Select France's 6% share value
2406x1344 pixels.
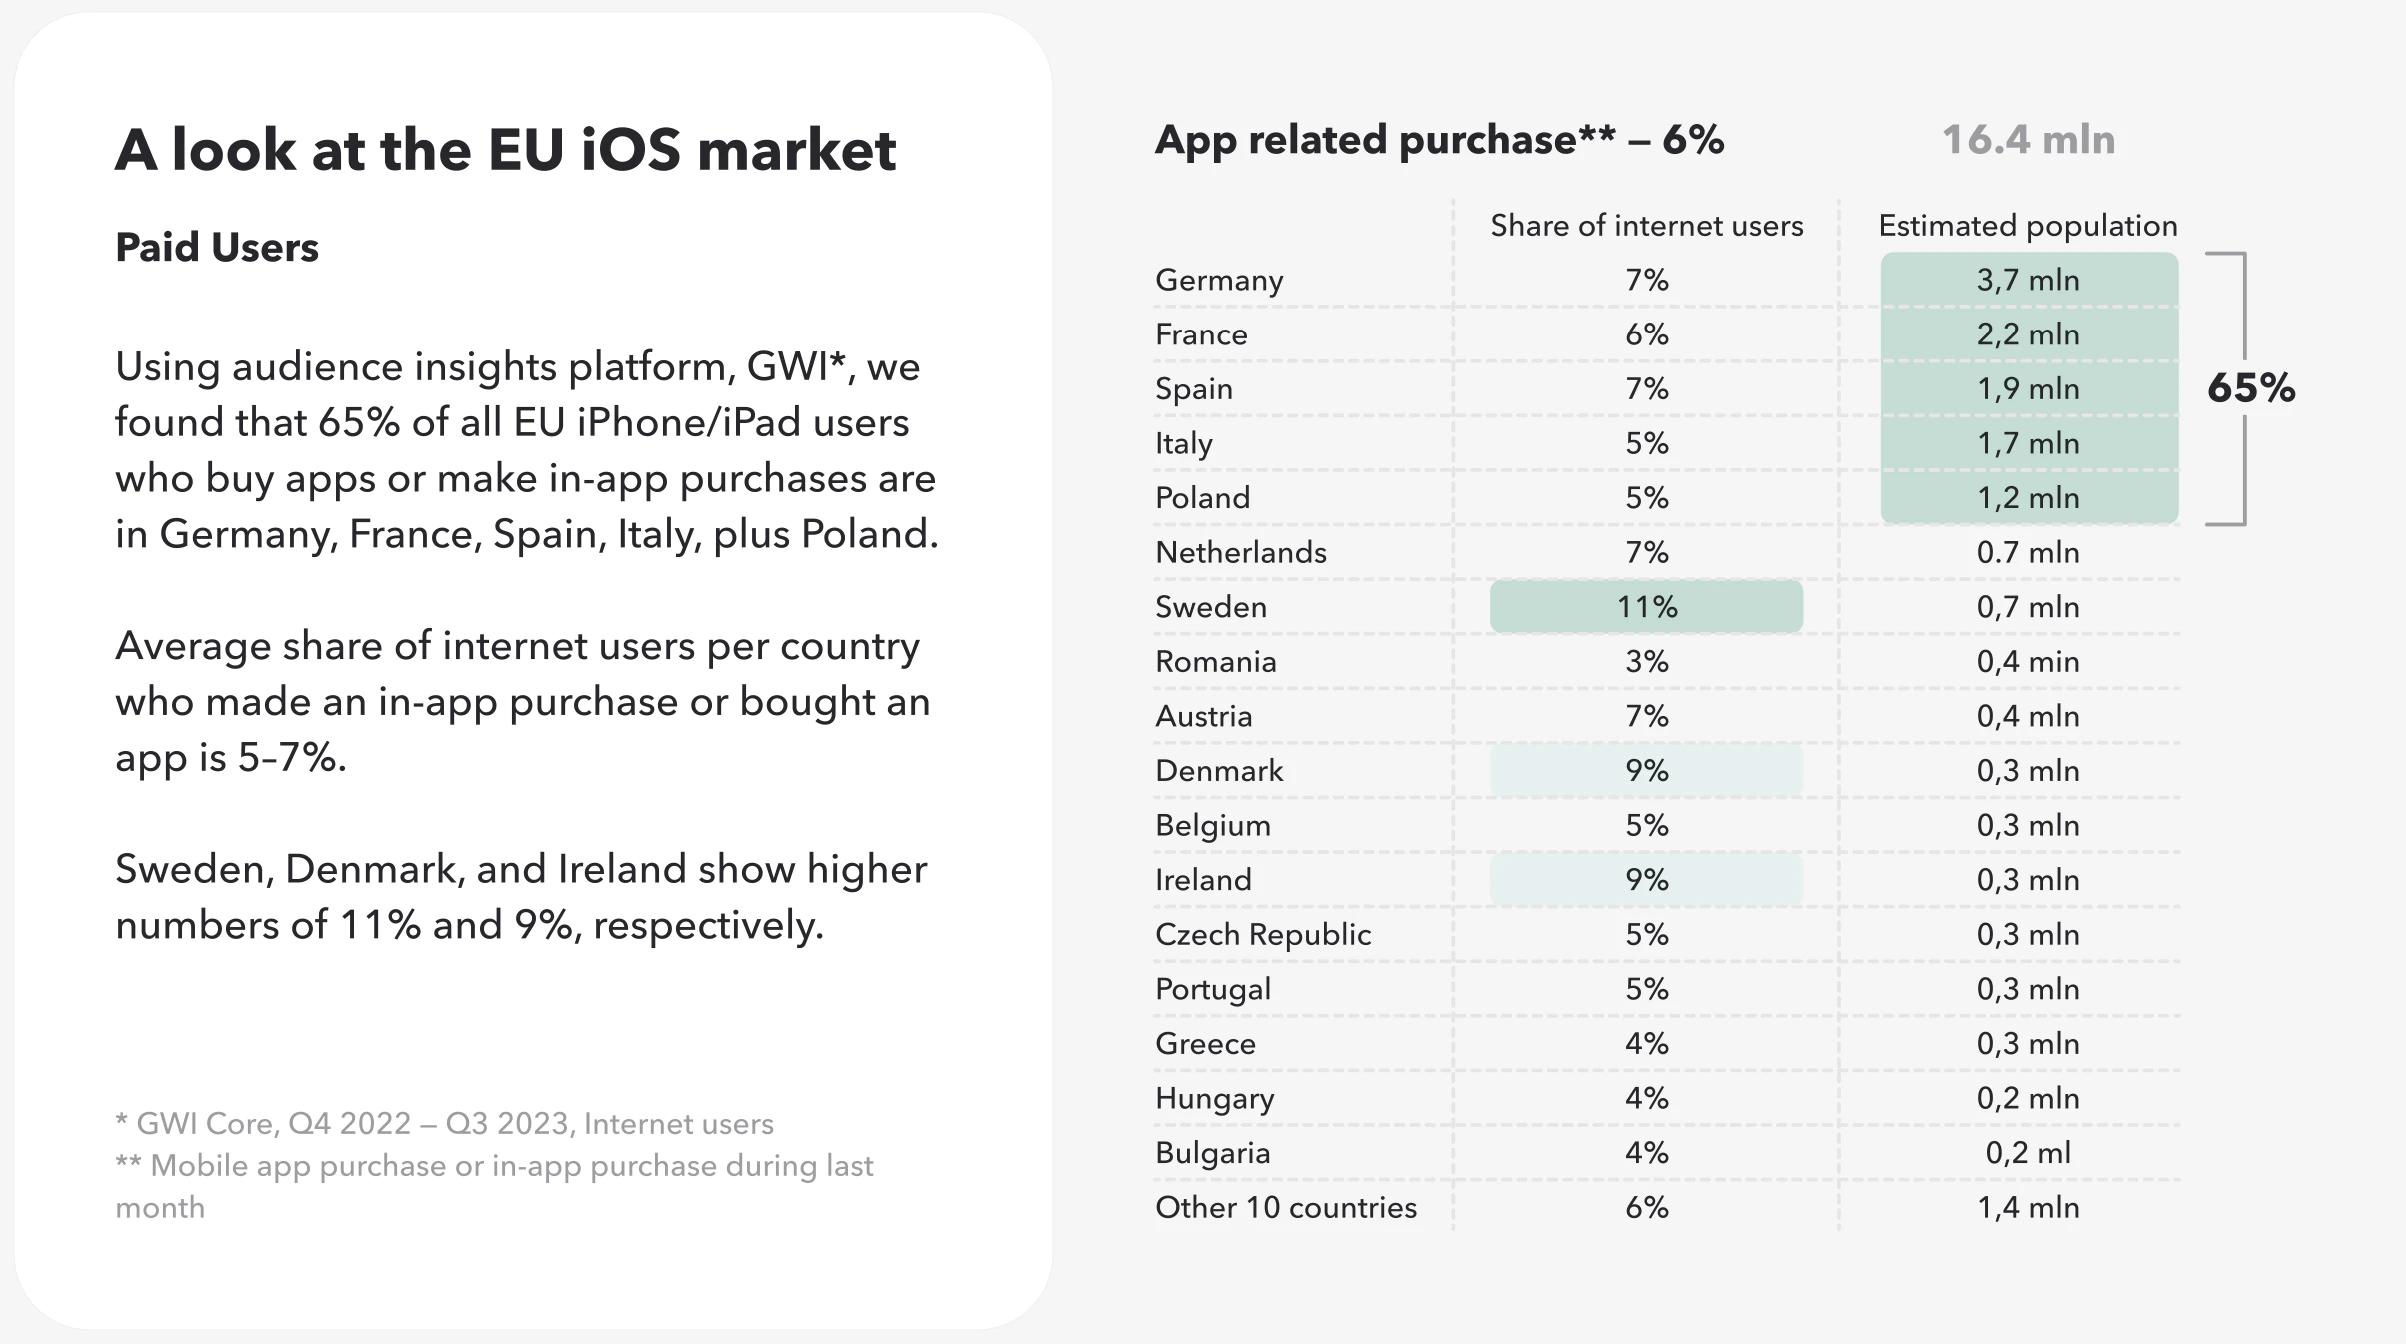pos(1646,335)
